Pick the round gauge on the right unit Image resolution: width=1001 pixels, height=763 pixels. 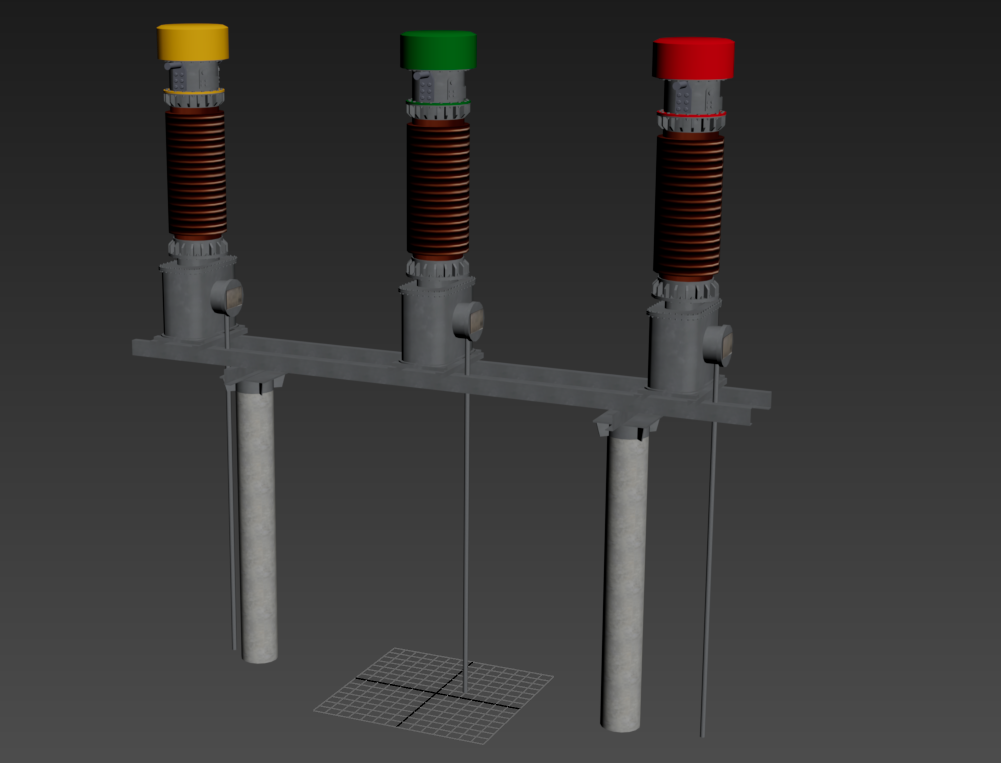[719, 344]
